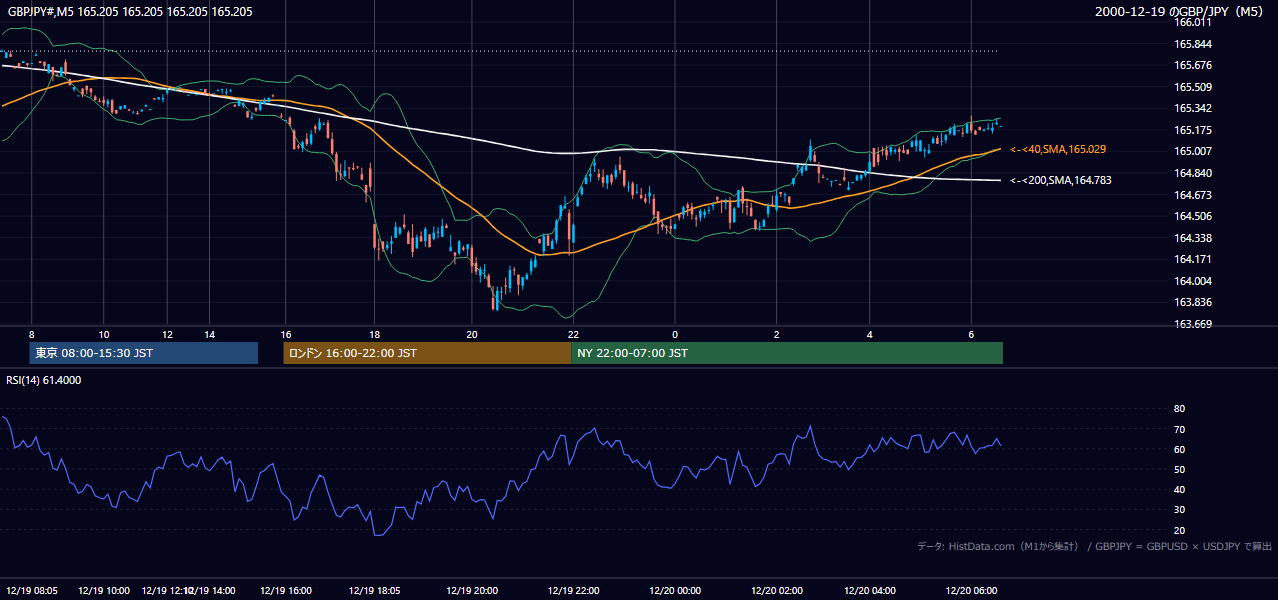1278x600 pixels.
Task: Click the 12/19 20:00 date label
Action: (x=472, y=591)
